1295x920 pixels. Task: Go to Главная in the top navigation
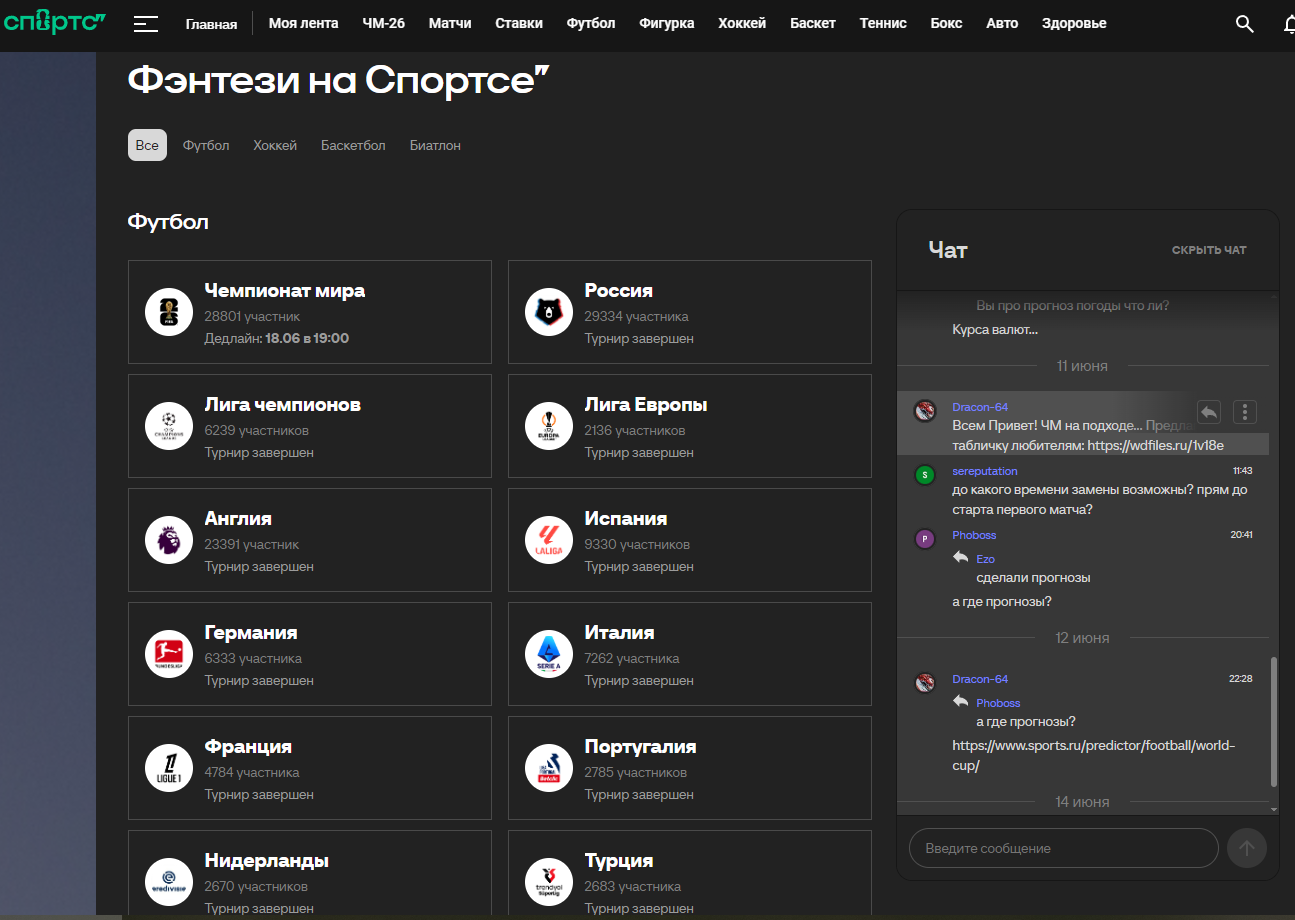(x=211, y=24)
